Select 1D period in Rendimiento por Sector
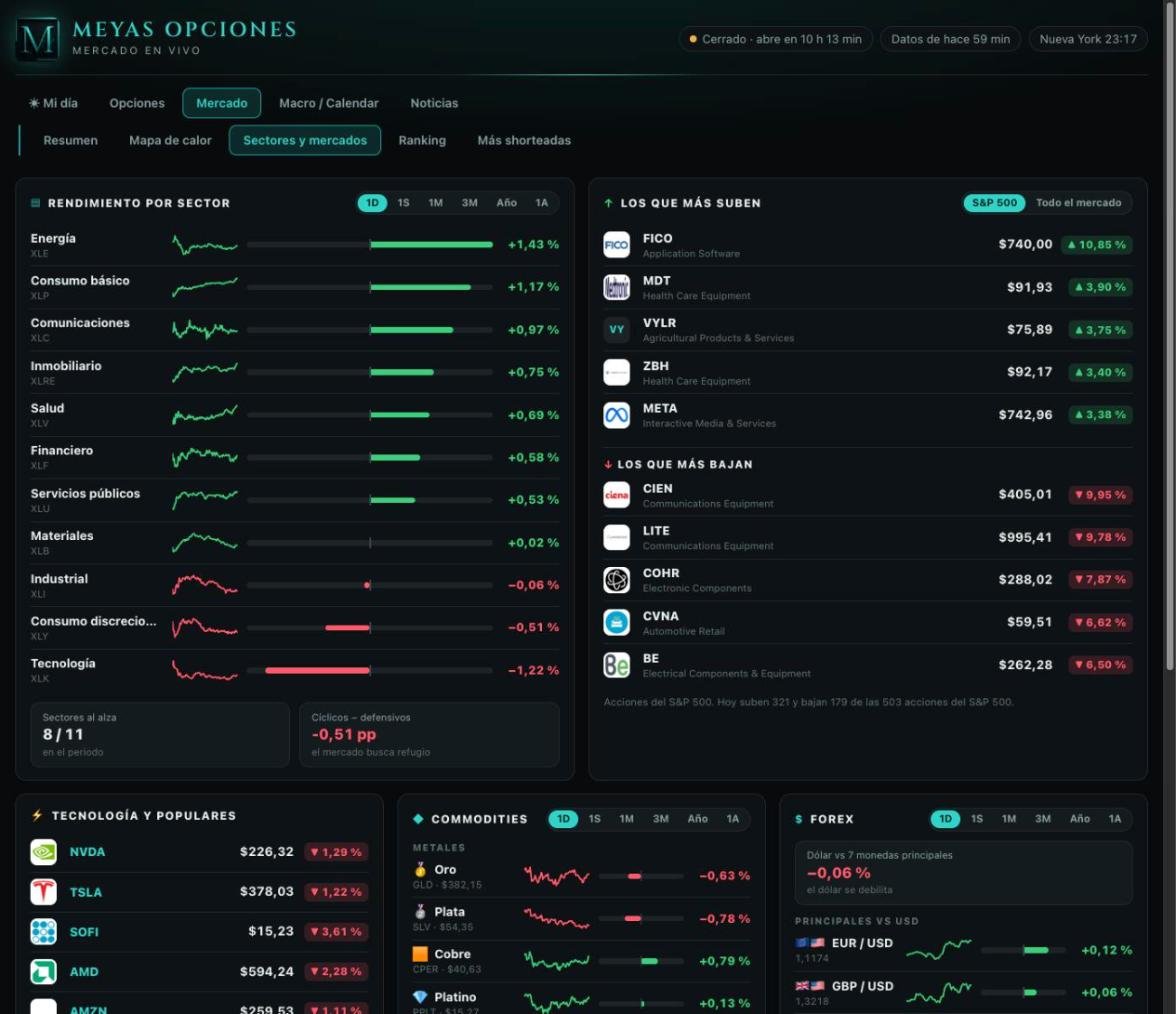 tap(372, 202)
